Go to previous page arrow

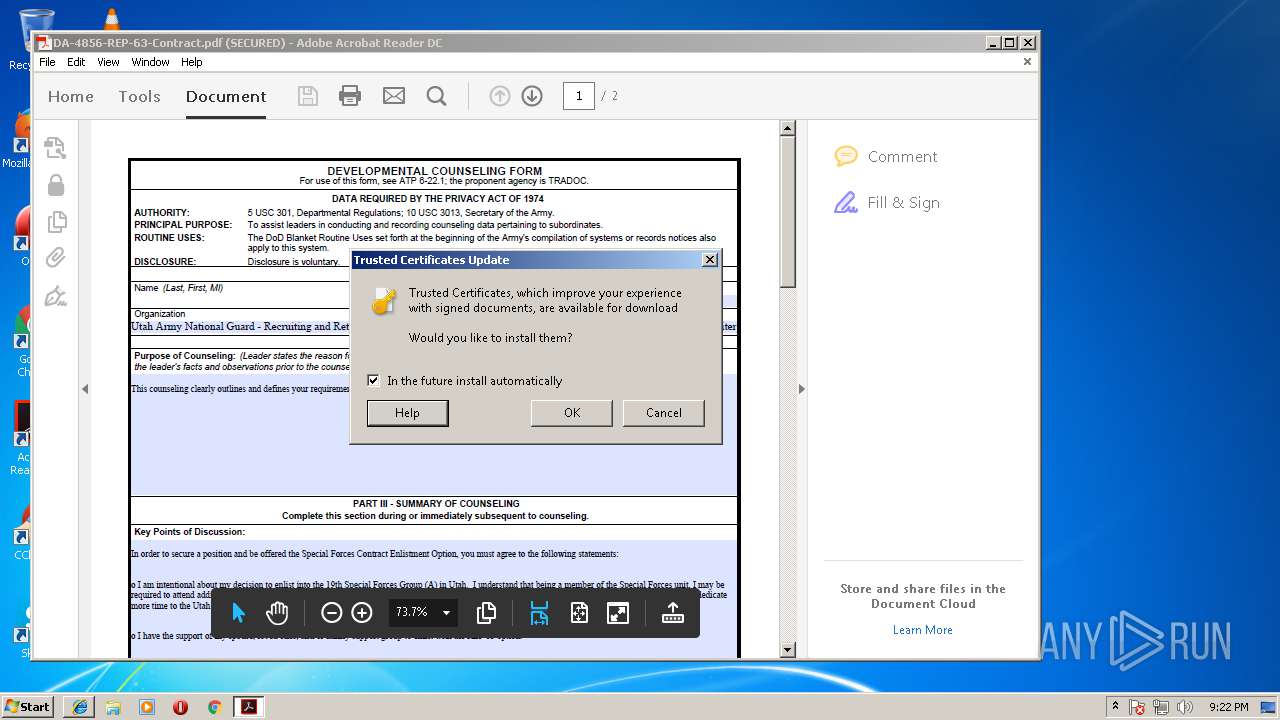pos(500,96)
